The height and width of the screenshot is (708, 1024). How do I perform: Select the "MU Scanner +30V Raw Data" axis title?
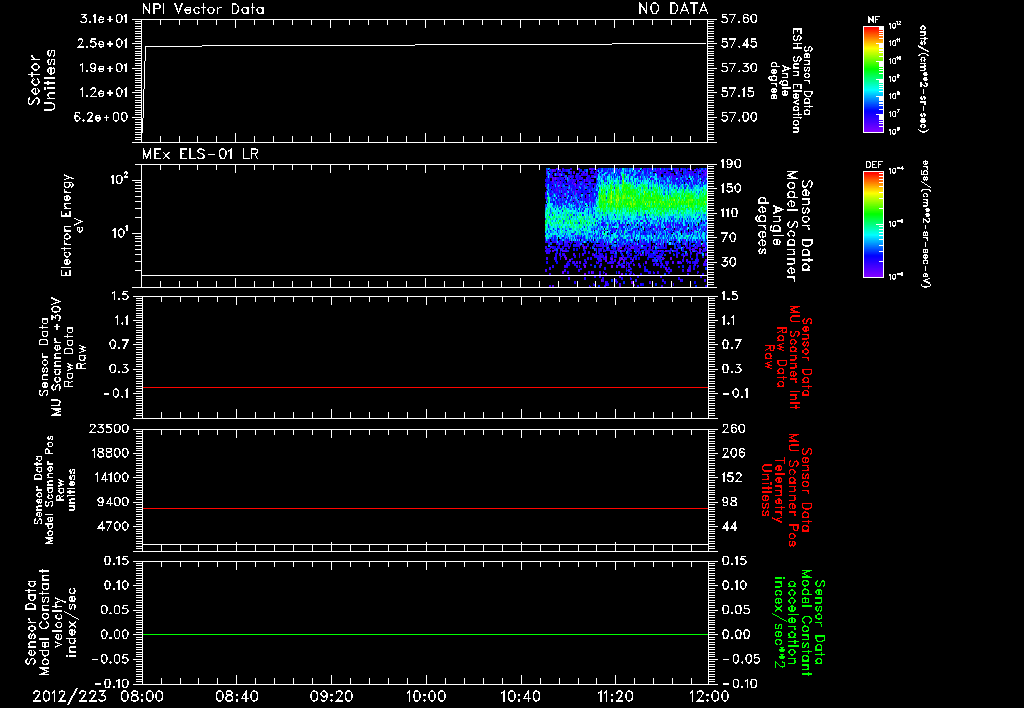tap(63, 357)
